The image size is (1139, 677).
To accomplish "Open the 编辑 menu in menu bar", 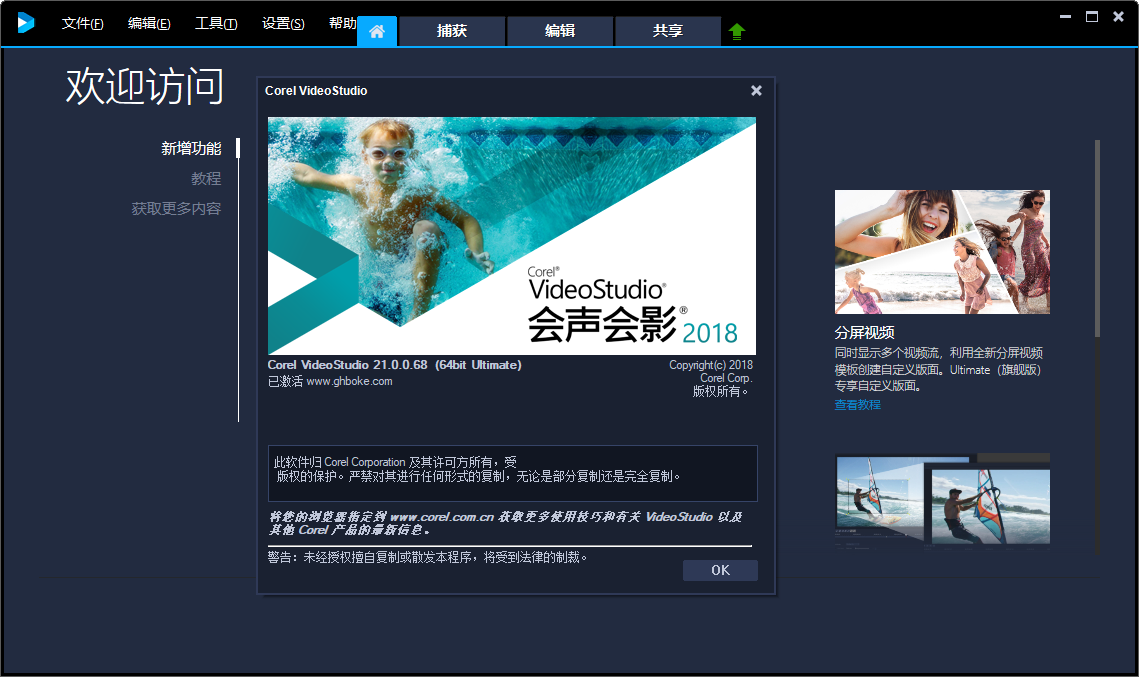I will [x=149, y=23].
